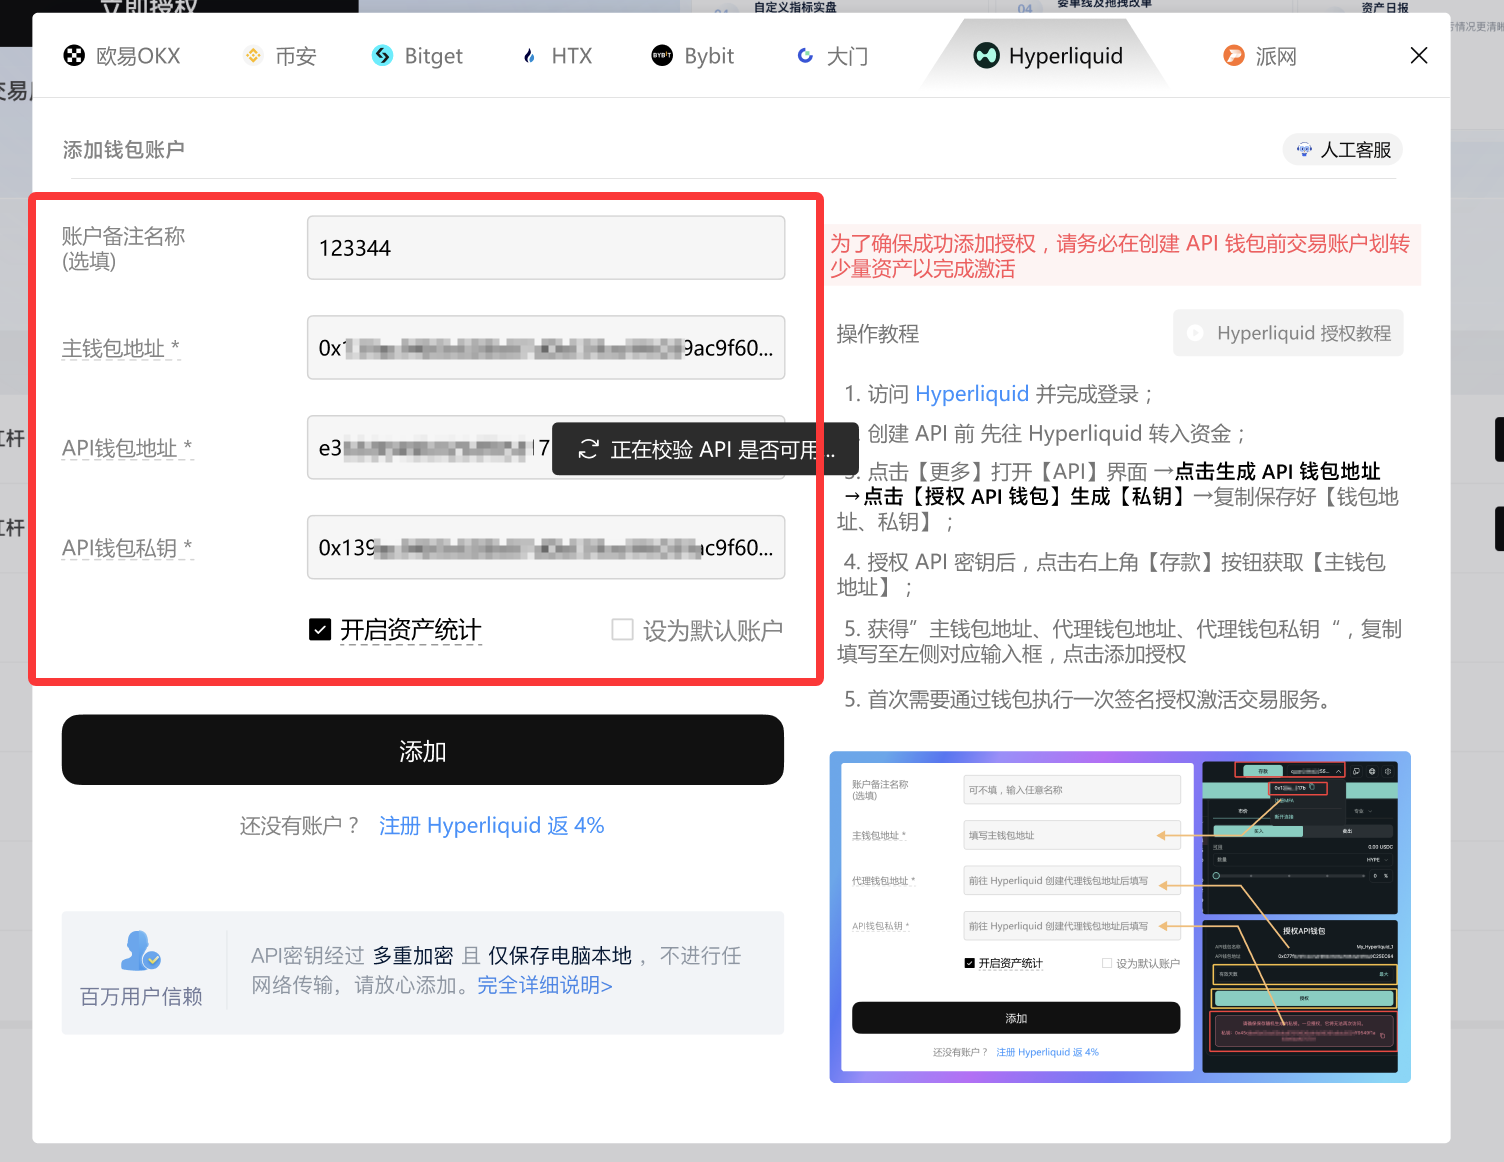Click the HTX flame logo icon

(x=529, y=56)
